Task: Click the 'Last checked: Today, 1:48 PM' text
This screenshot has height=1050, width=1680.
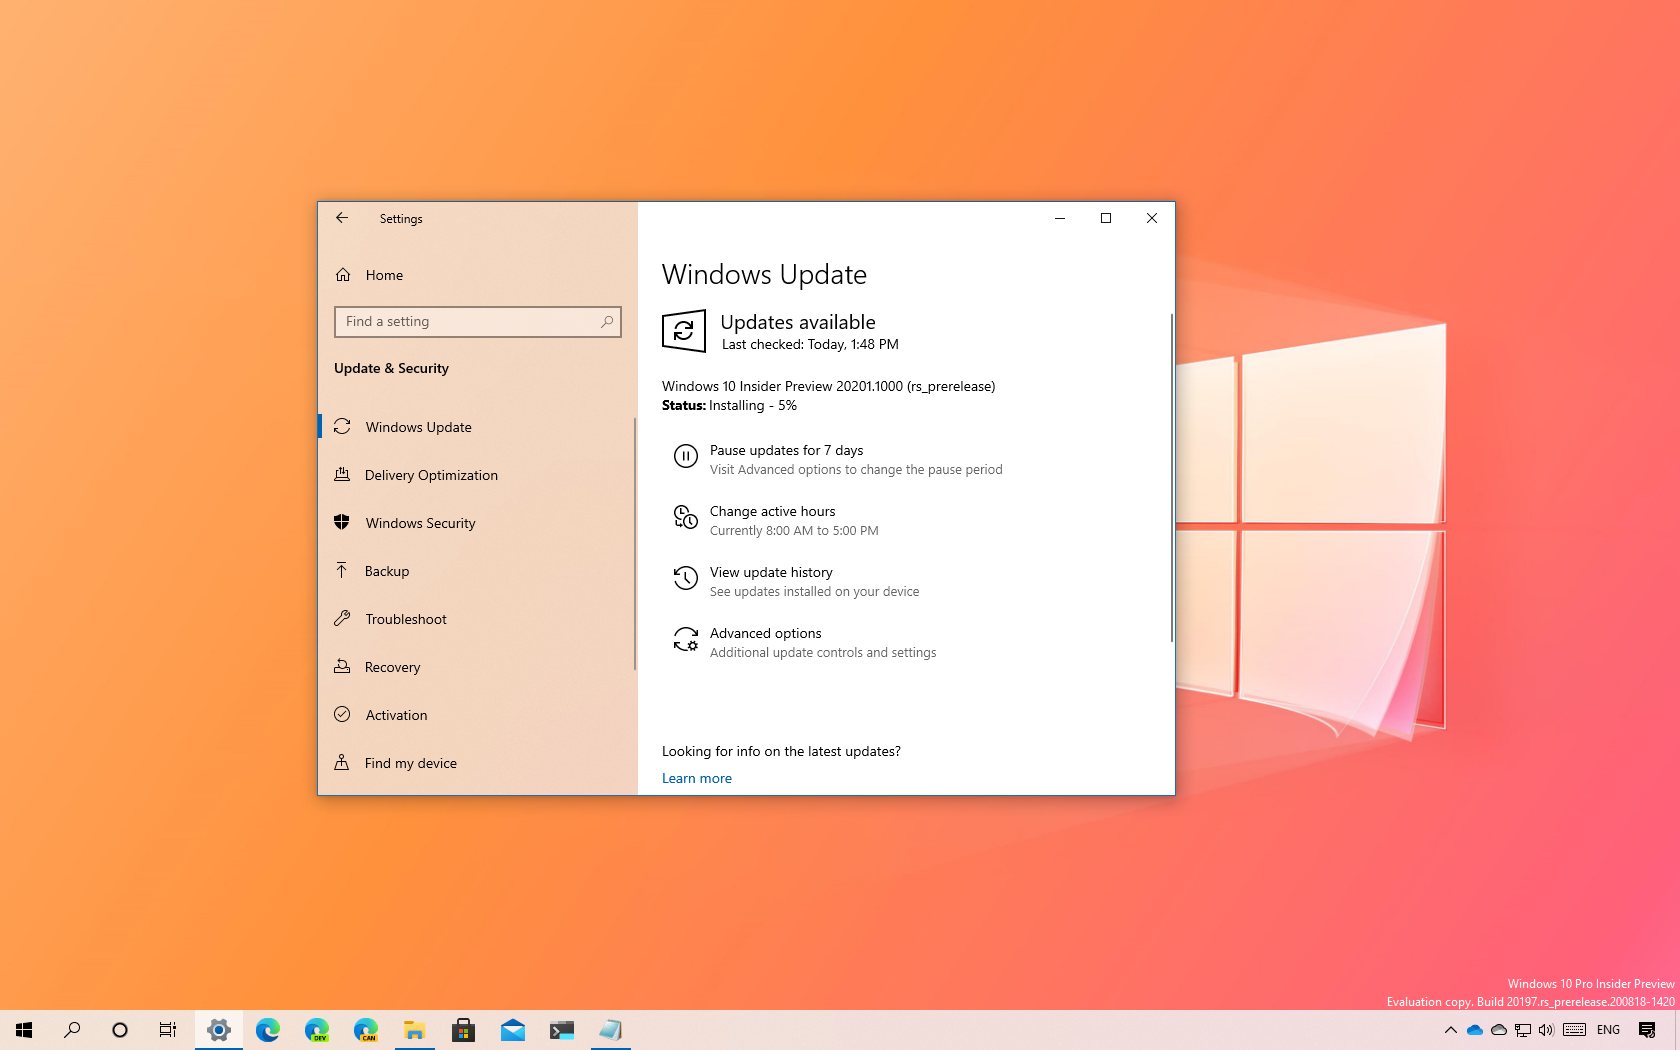Action: pos(810,345)
